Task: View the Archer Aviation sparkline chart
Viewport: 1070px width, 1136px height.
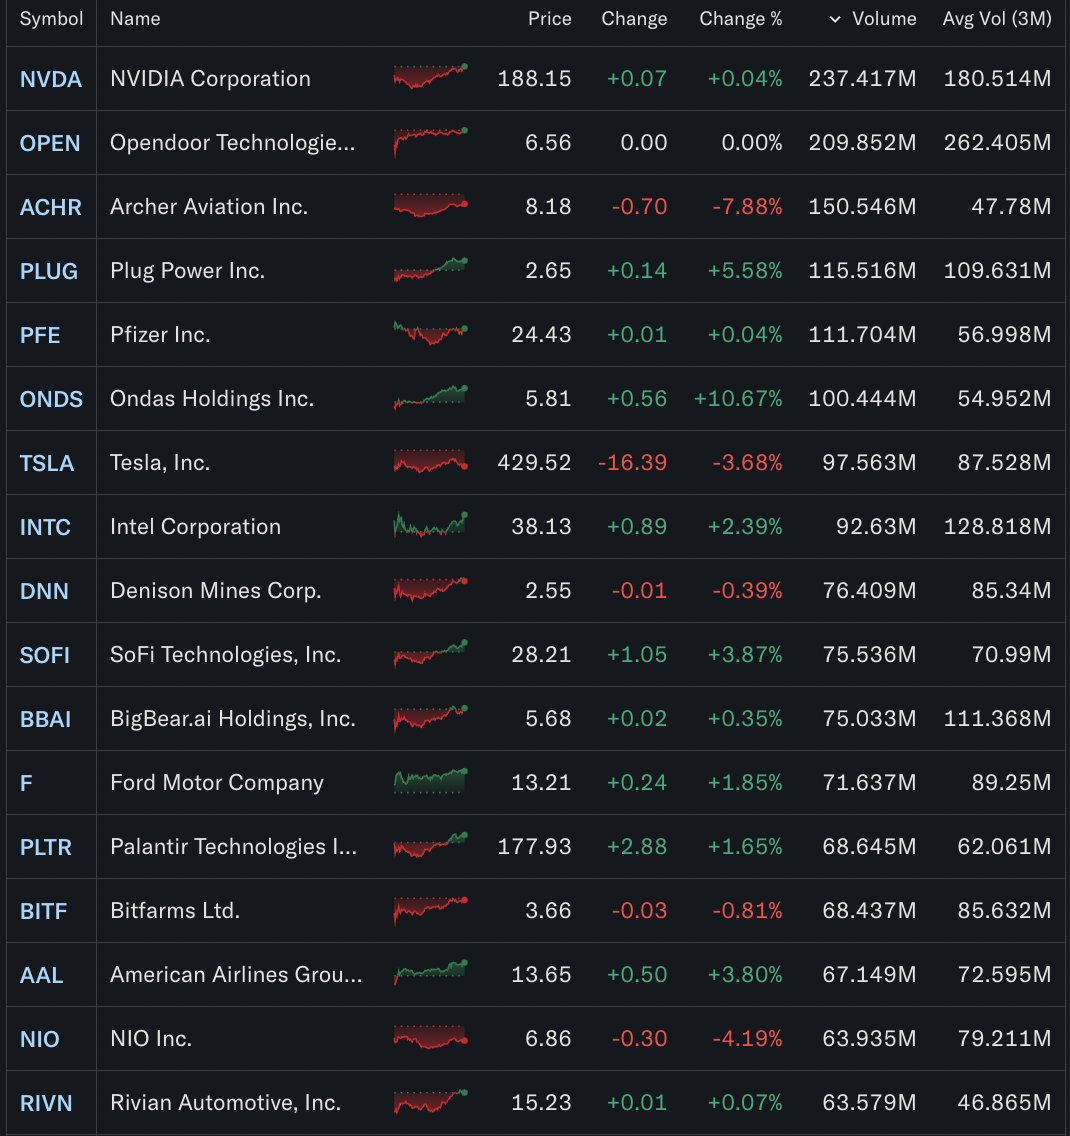Action: [x=430, y=205]
